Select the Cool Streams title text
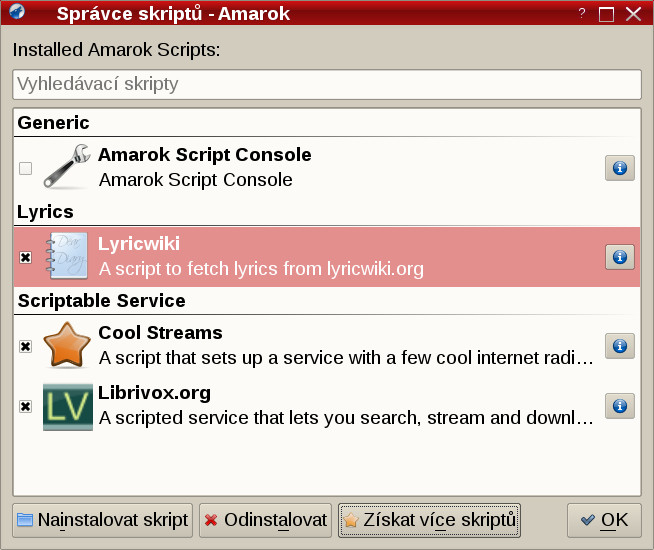654x550 pixels. pyautogui.click(x=161, y=333)
